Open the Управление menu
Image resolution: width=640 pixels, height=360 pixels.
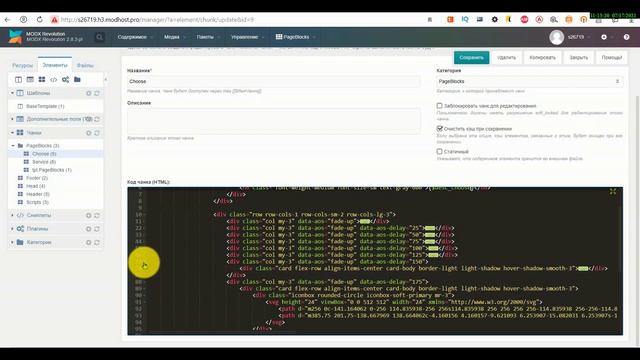[247, 37]
